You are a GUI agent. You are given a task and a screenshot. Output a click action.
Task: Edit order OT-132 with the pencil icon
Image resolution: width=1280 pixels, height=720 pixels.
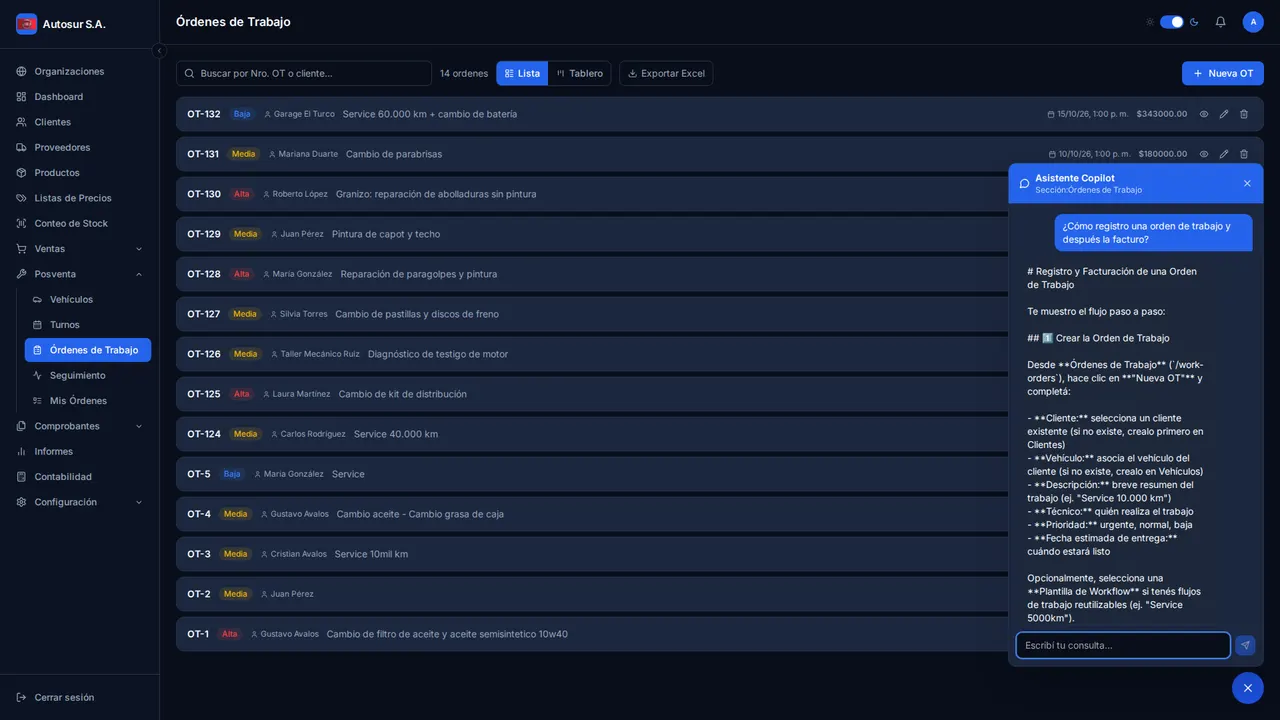[1224, 114]
